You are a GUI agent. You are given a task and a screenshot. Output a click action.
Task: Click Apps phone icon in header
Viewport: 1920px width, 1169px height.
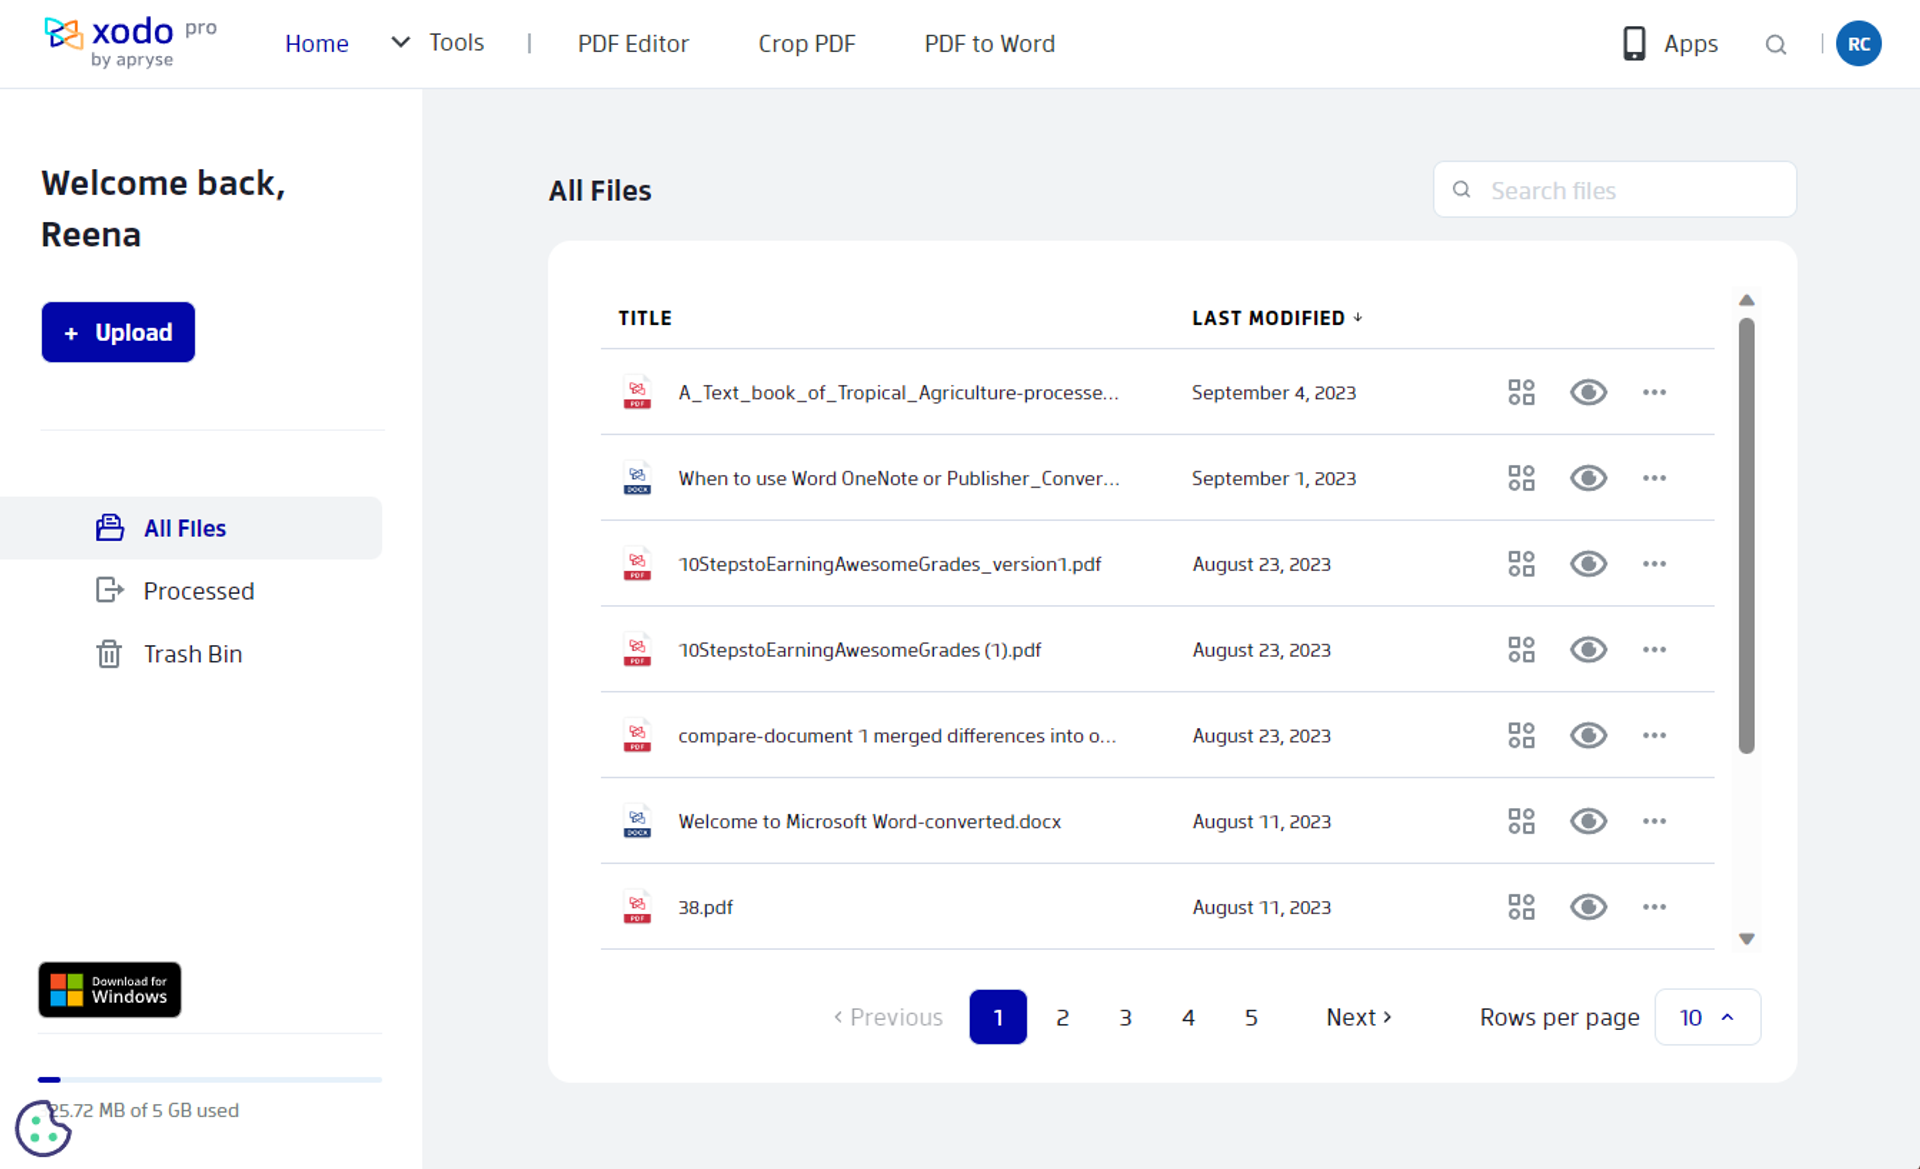tap(1634, 44)
